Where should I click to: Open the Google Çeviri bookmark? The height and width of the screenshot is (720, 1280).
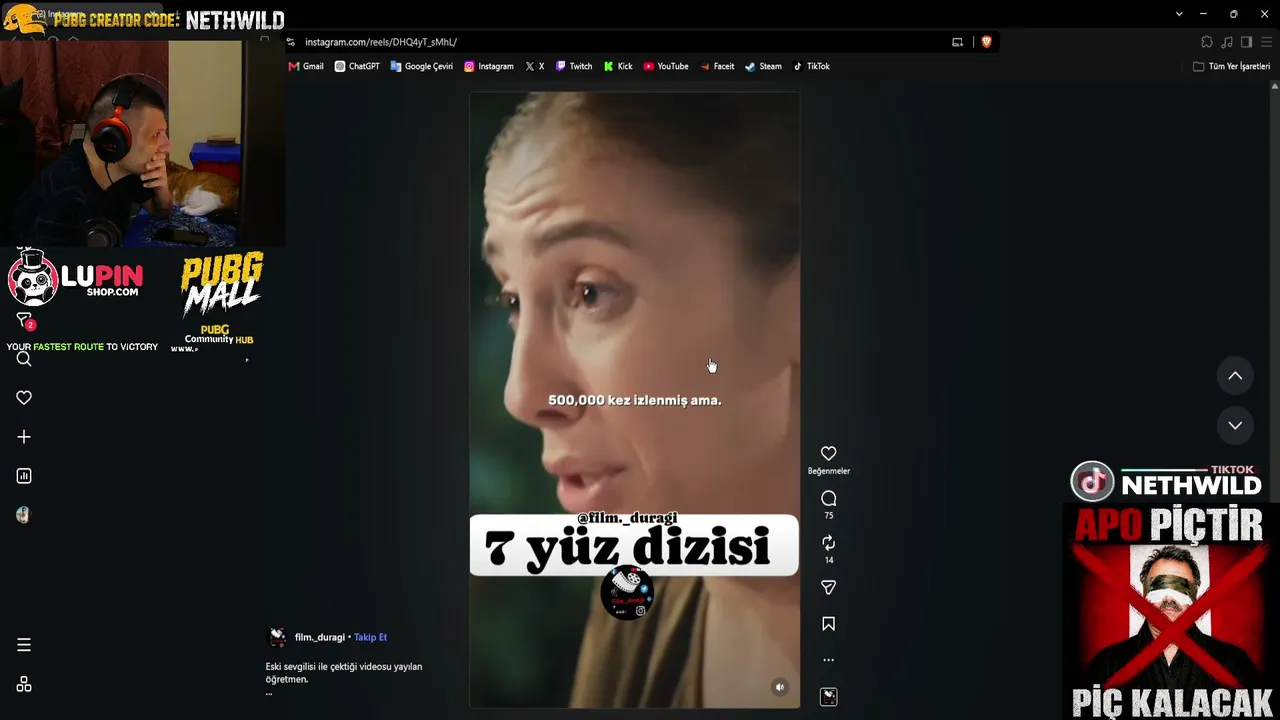pyautogui.click(x=421, y=66)
